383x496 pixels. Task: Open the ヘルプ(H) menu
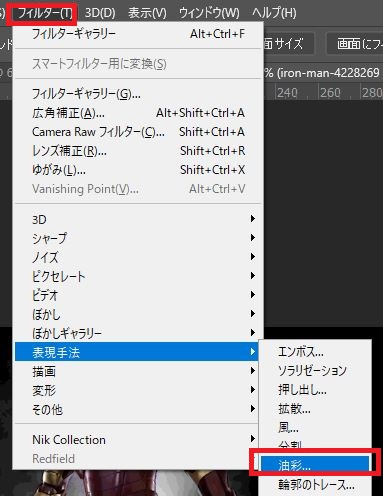point(274,13)
